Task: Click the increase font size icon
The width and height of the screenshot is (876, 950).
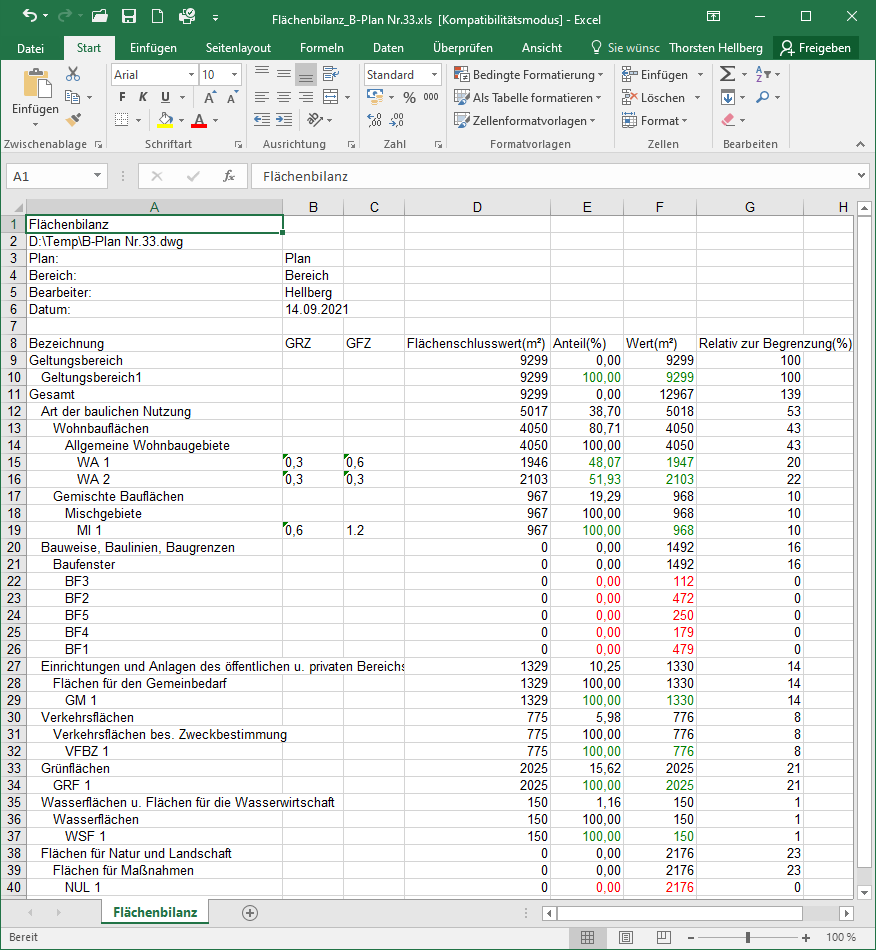Action: 211,97
